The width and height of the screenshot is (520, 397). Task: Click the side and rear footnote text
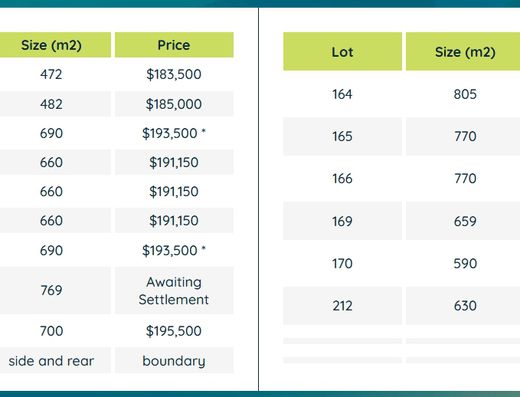(x=51, y=361)
